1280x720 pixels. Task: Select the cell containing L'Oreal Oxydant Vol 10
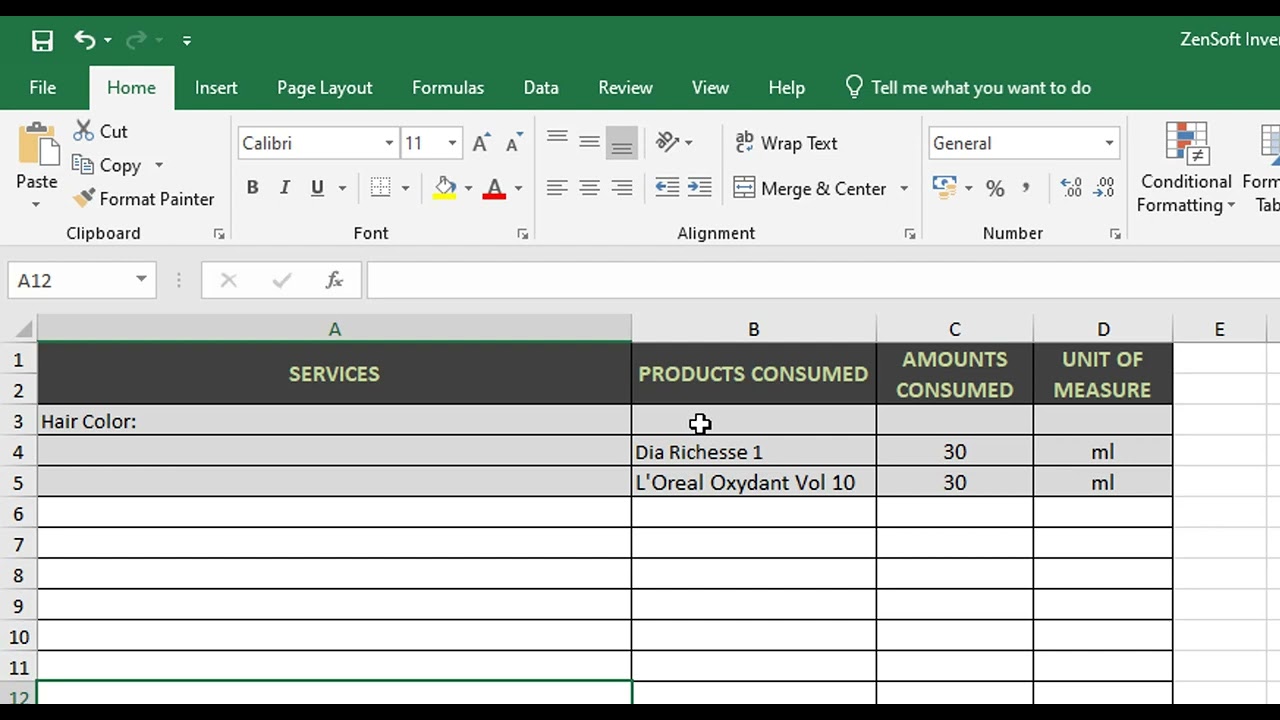pyautogui.click(x=754, y=482)
